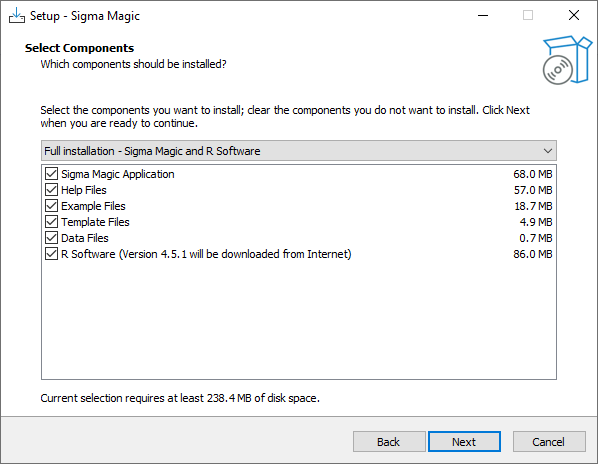Disable the Example Files component

tap(51, 206)
